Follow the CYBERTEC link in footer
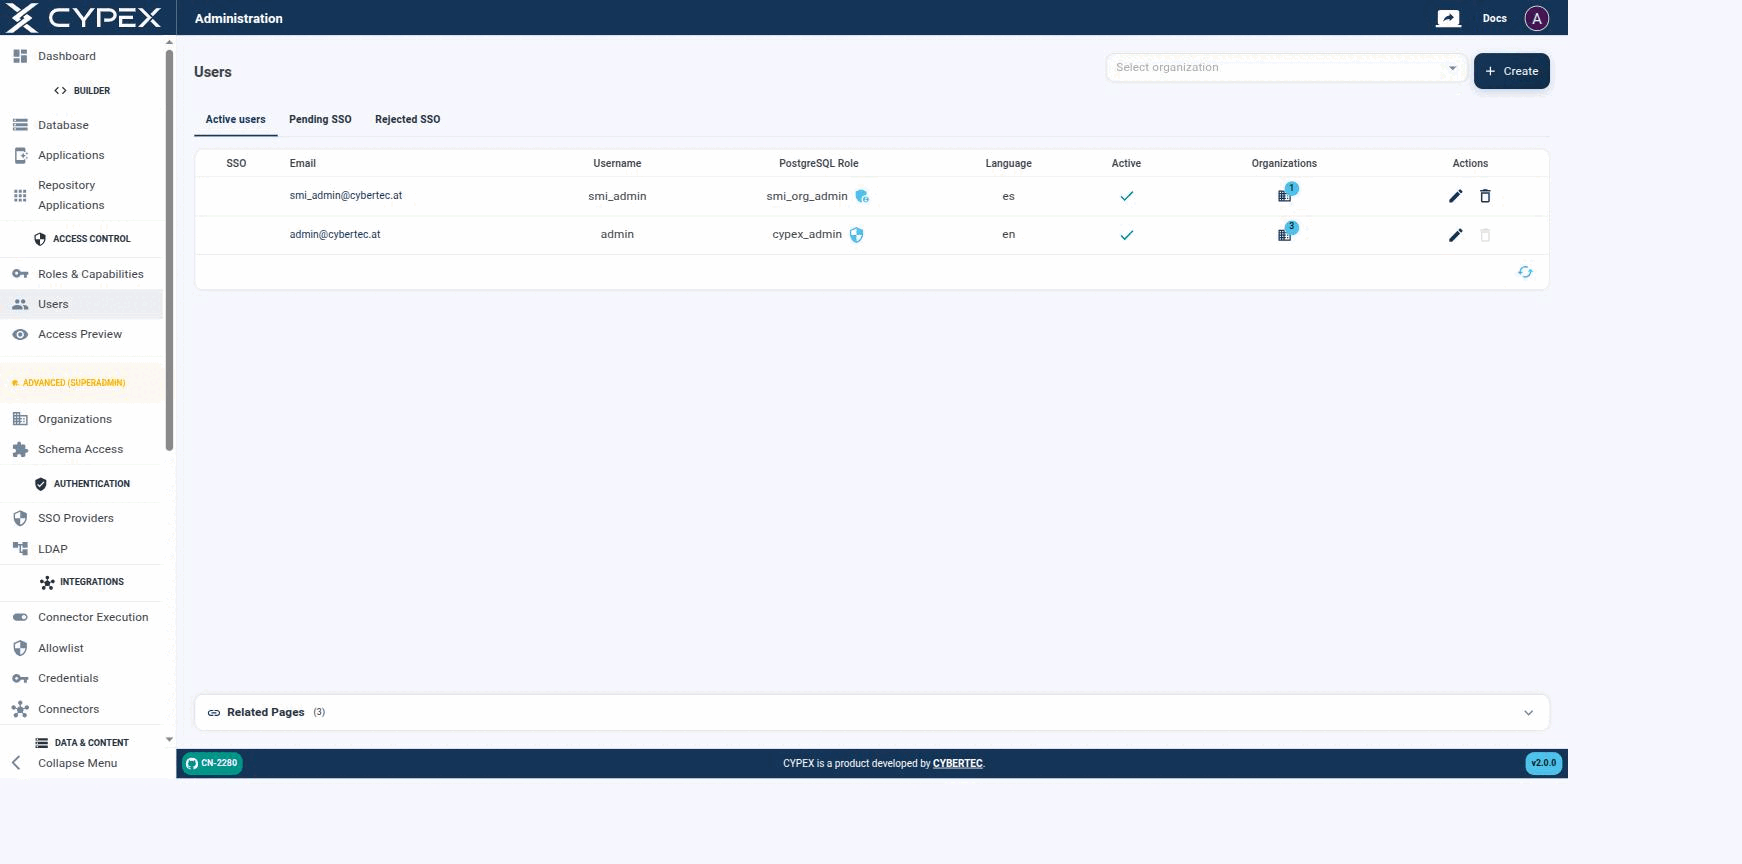Screen dimensions: 1742x864 (x=958, y=764)
